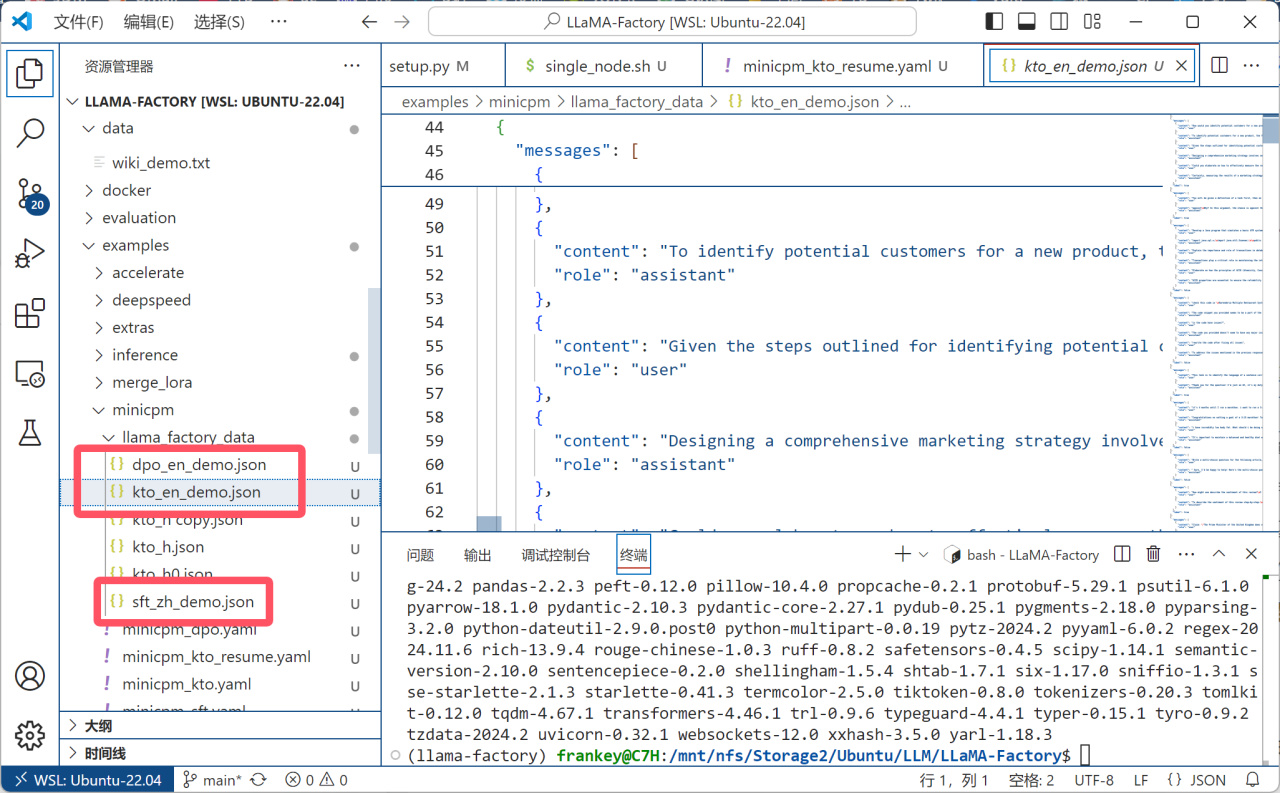Image resolution: width=1280 pixels, height=793 pixels.
Task: Open Source Control view with 20 badge
Action: (x=30, y=194)
